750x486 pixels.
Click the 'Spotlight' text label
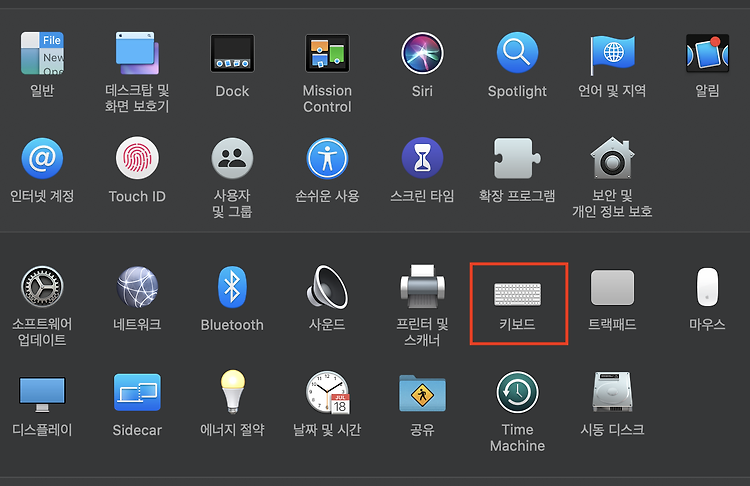(x=517, y=91)
